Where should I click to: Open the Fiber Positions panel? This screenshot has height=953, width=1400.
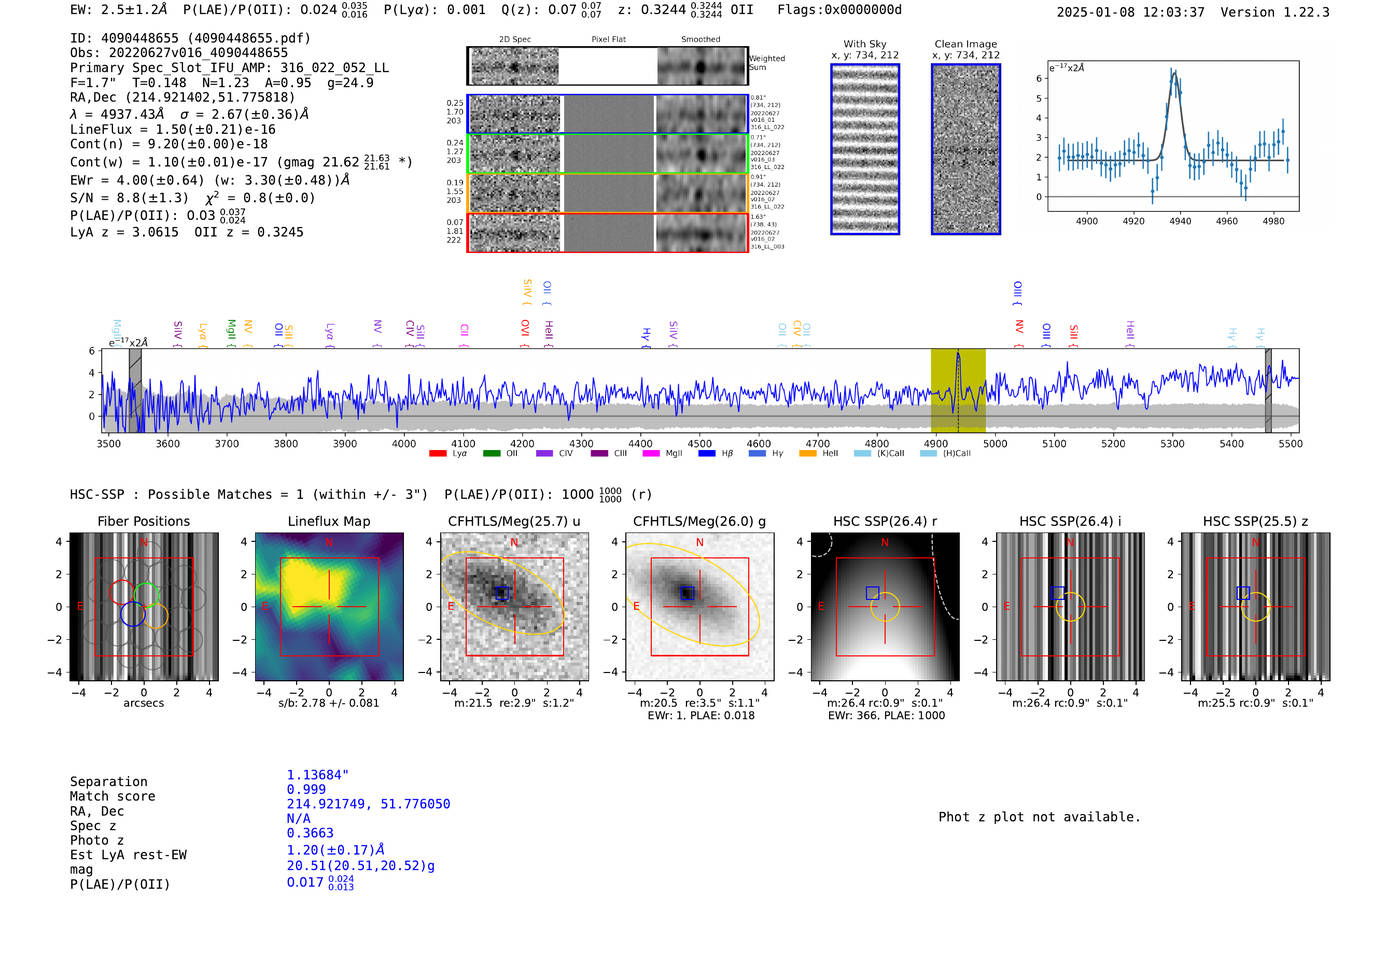tap(144, 607)
